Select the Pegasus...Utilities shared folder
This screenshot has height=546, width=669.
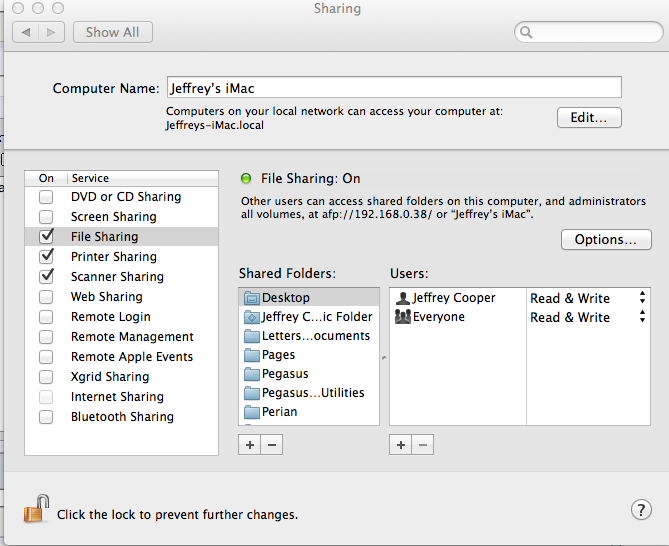[309, 392]
